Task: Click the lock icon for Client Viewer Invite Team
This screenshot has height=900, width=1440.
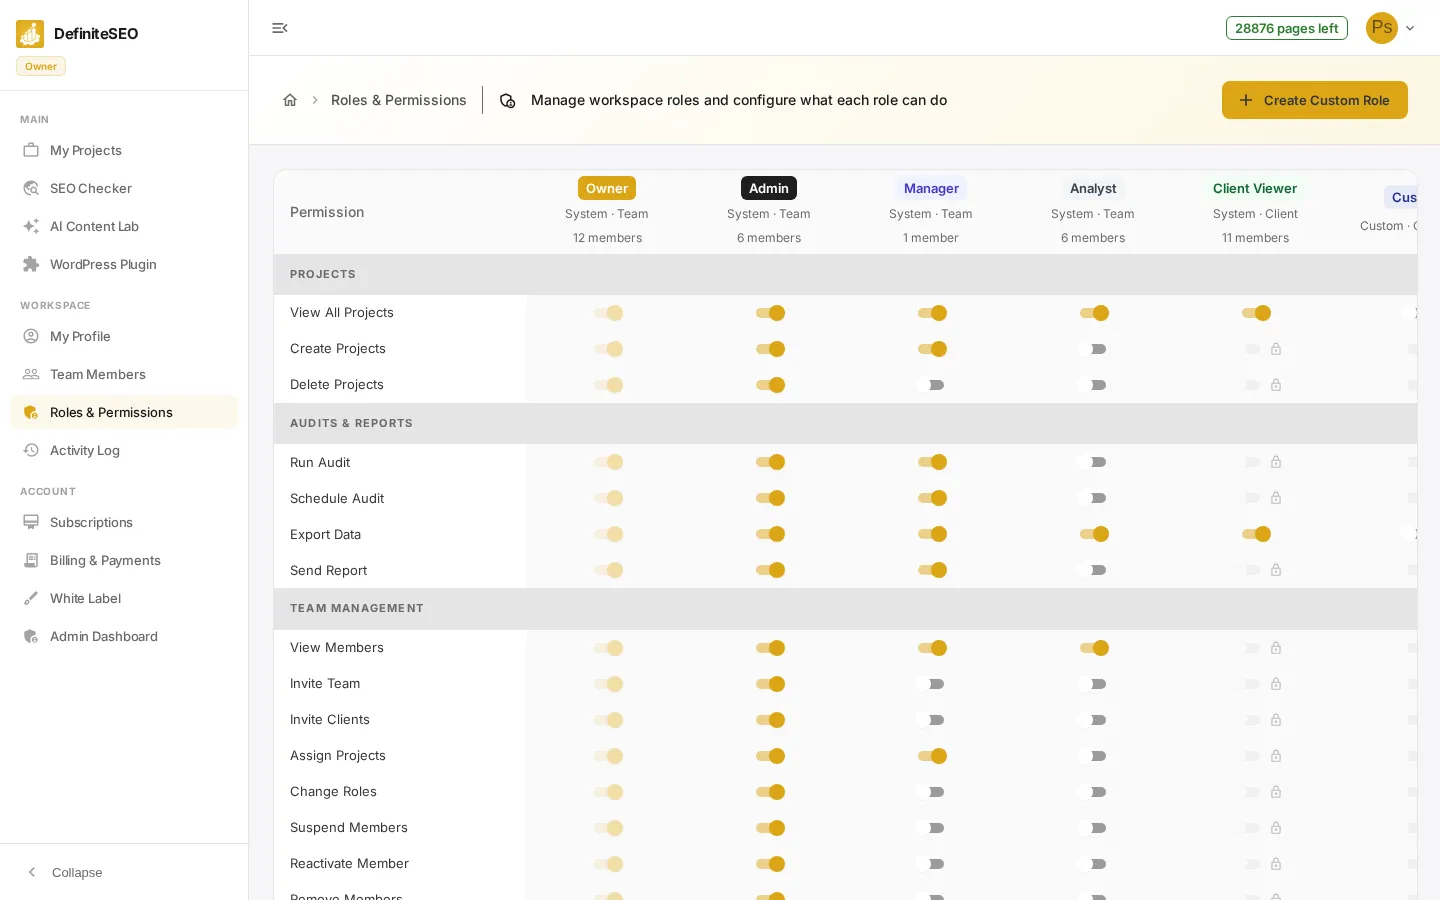Action: pyautogui.click(x=1276, y=684)
